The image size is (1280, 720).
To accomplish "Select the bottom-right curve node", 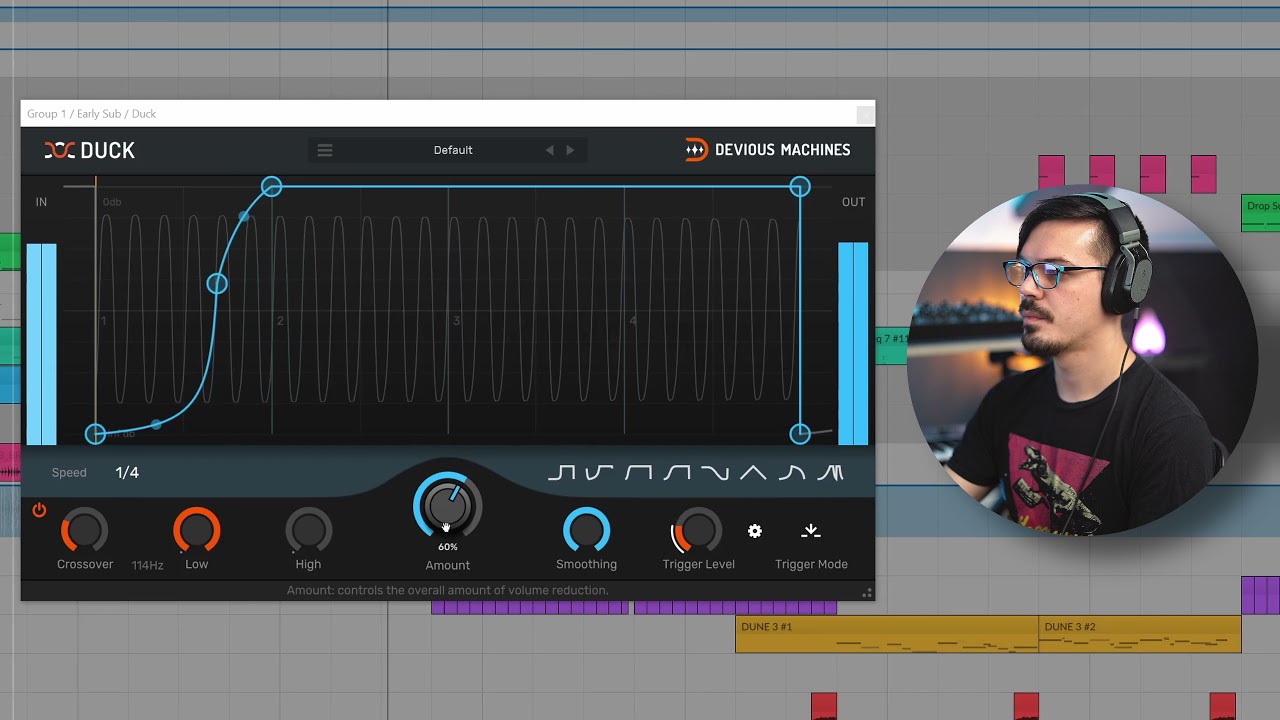I will pos(800,434).
